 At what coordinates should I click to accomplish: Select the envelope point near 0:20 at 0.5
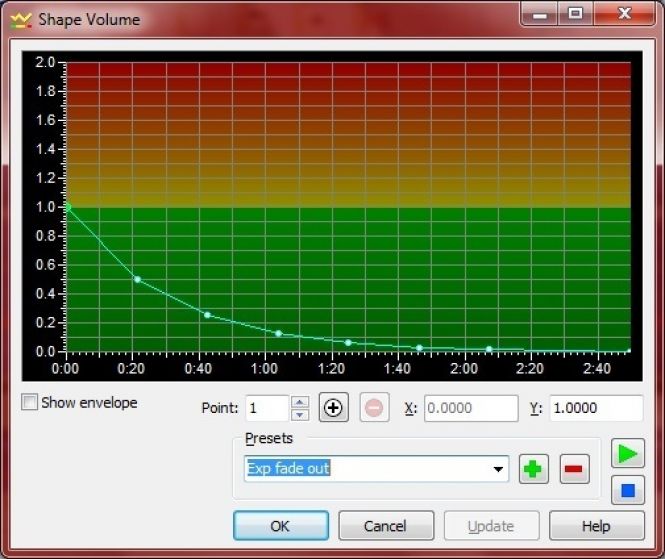click(137, 280)
